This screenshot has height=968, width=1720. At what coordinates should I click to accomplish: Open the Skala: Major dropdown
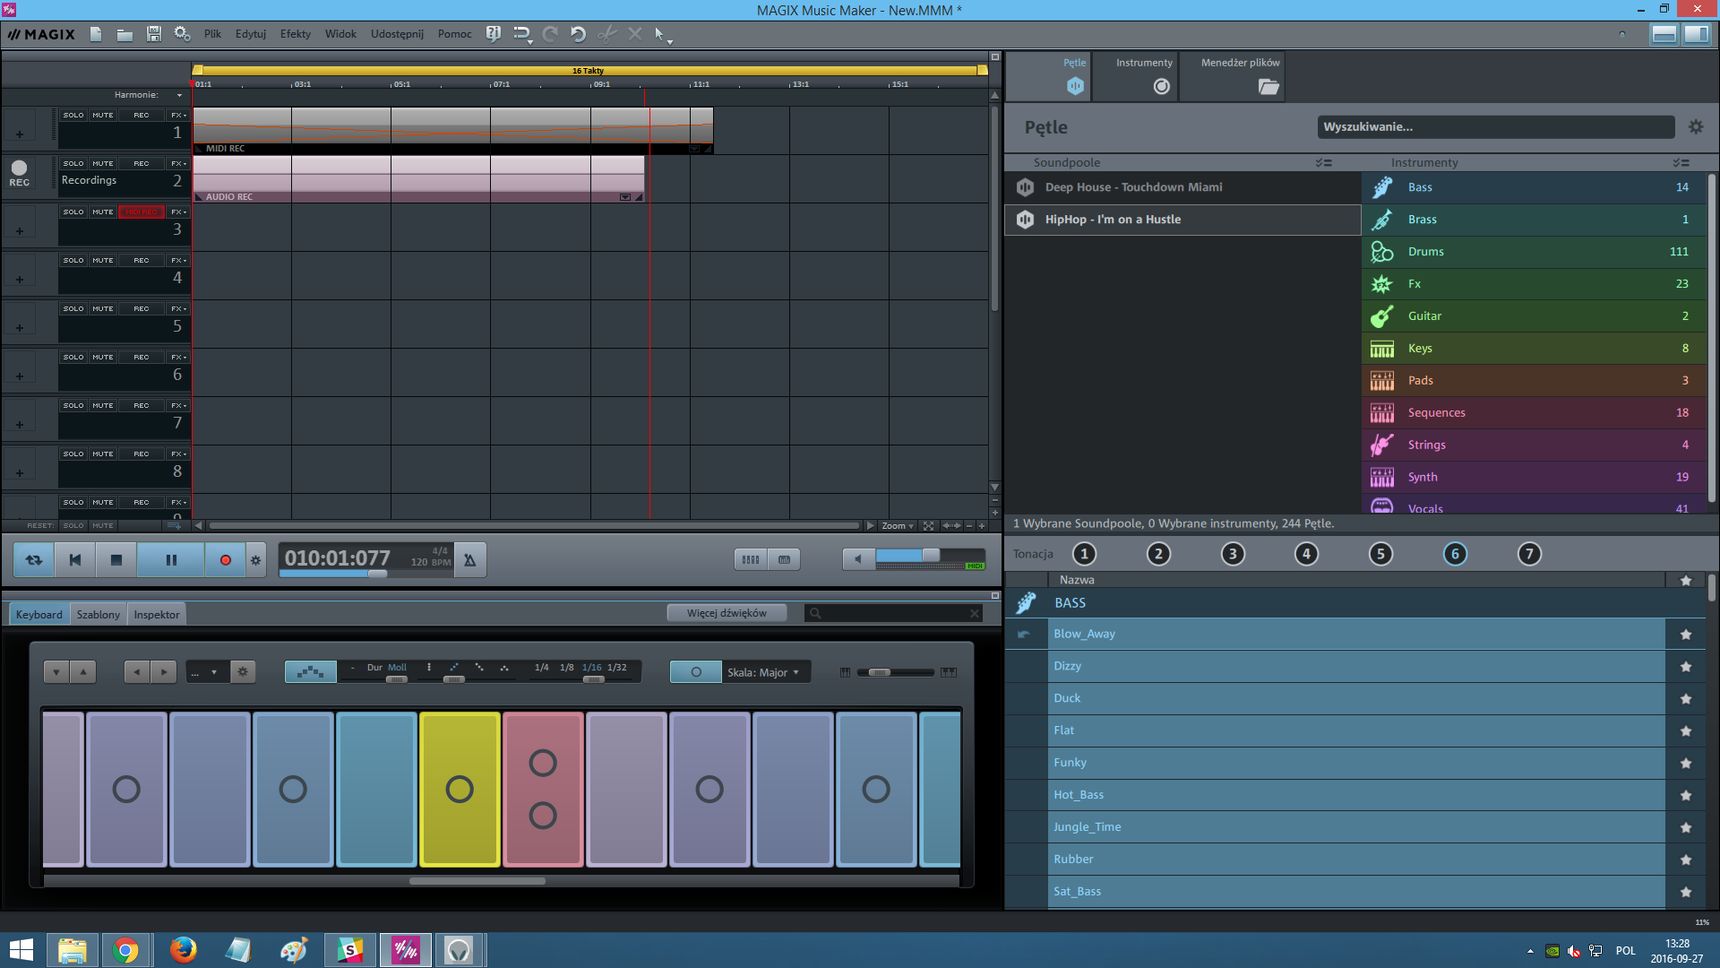(764, 672)
